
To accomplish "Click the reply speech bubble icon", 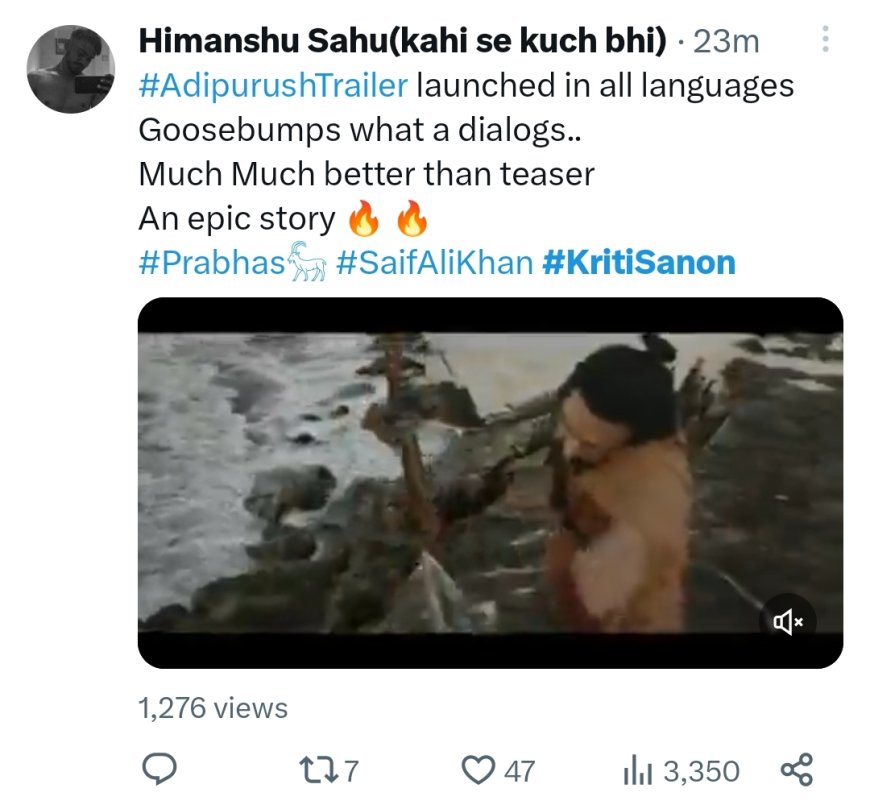I will [160, 769].
